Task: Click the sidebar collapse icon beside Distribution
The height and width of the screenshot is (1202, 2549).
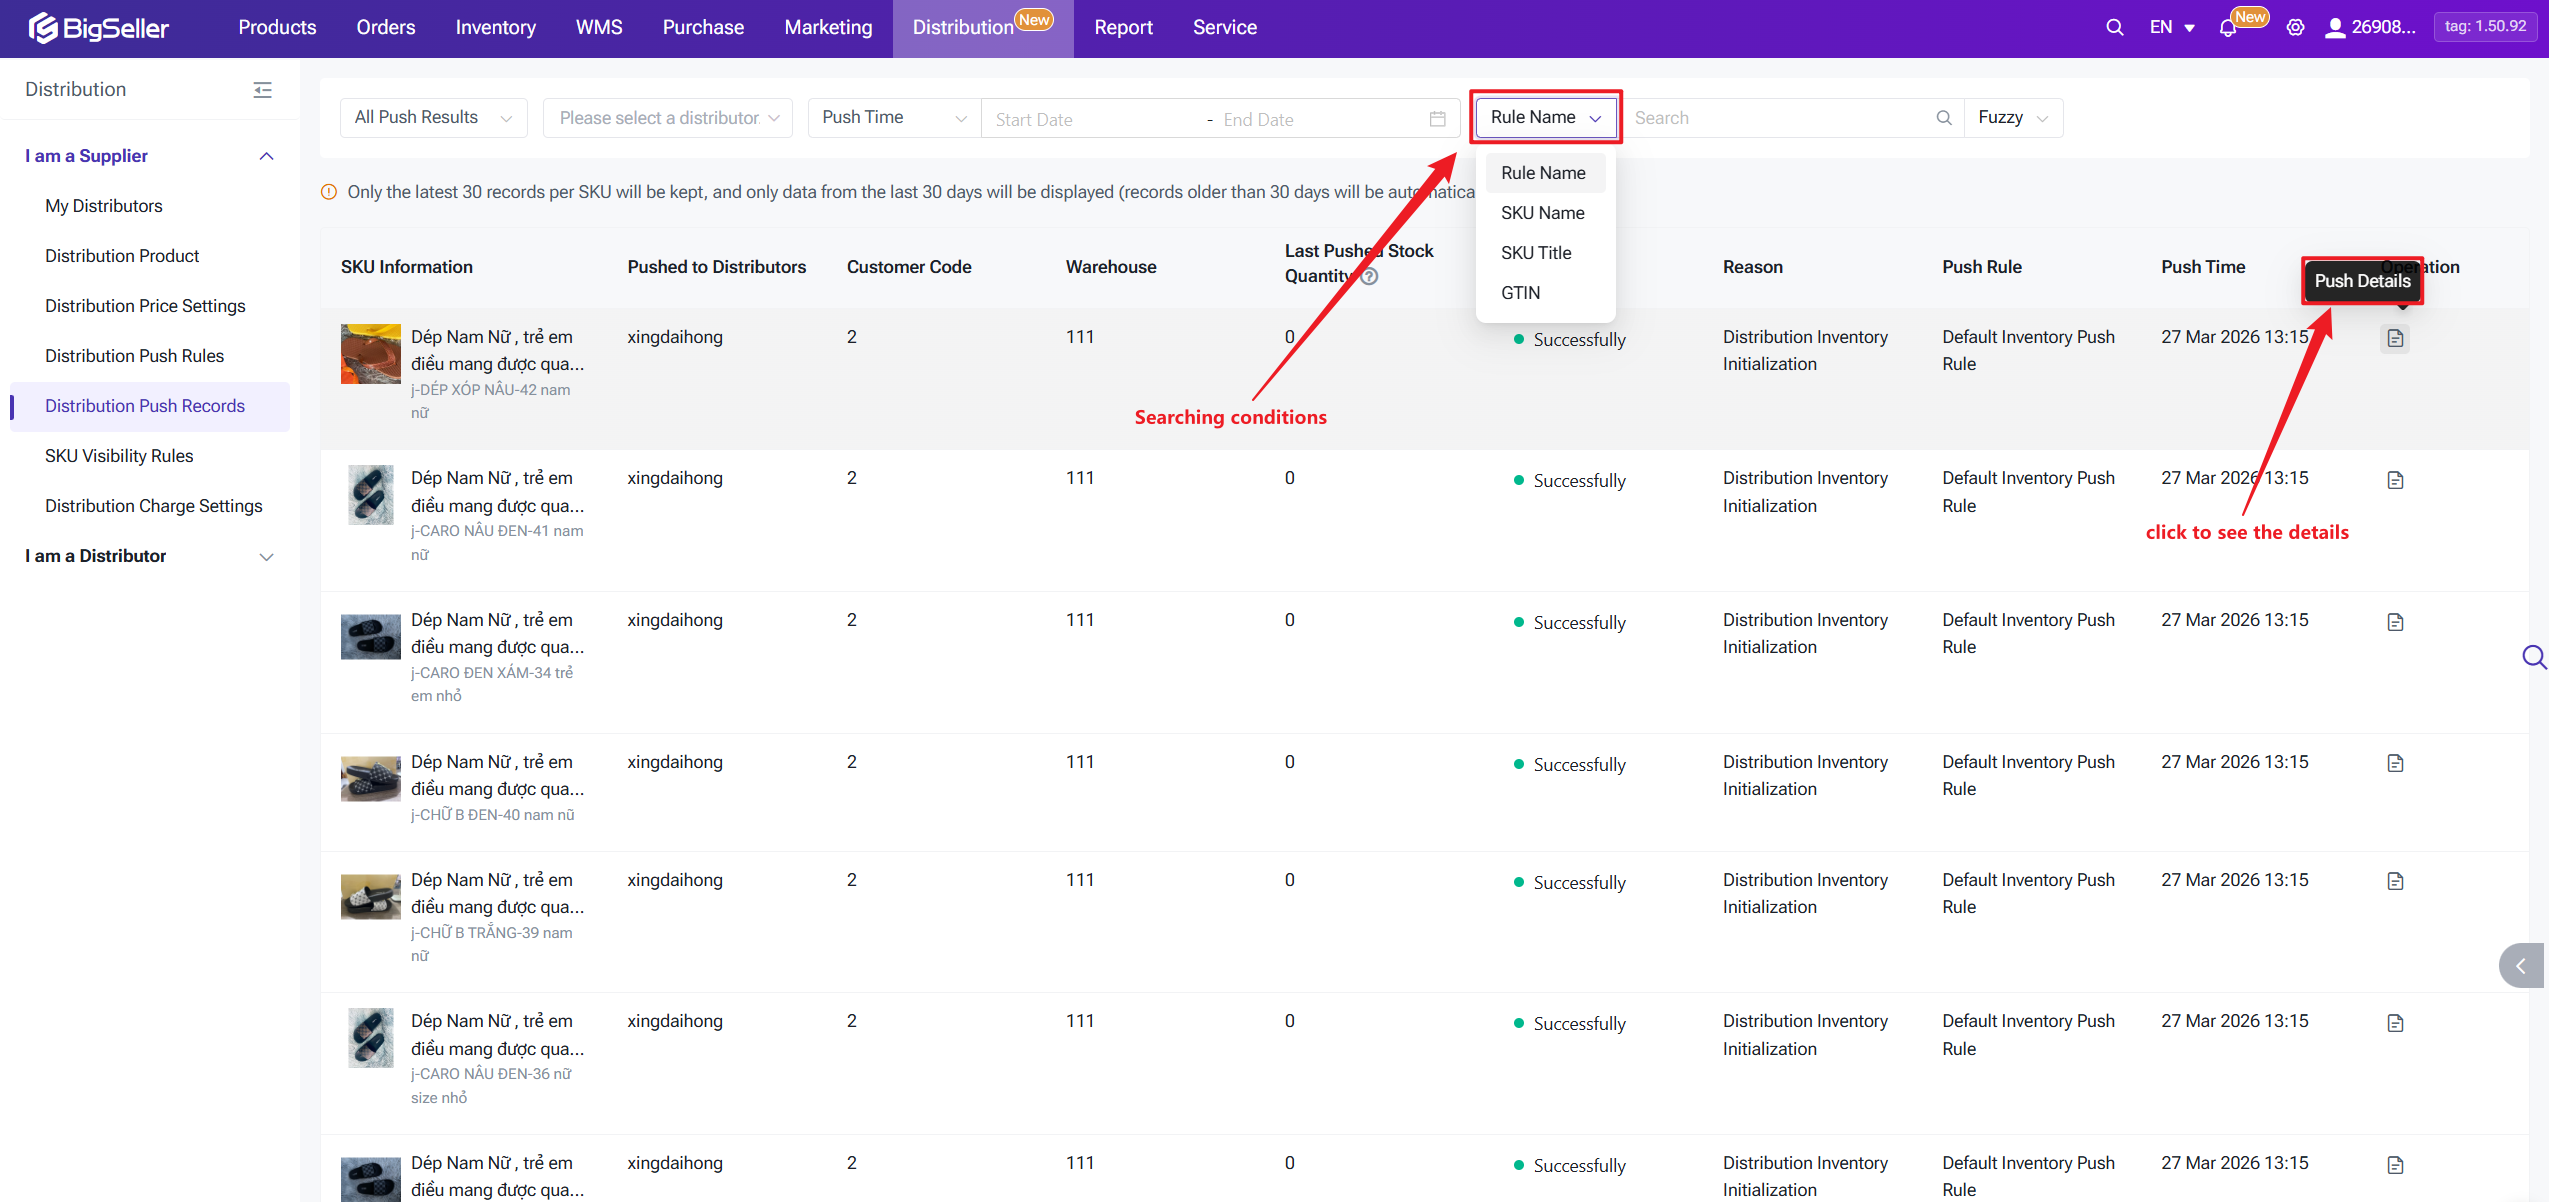Action: point(262,90)
